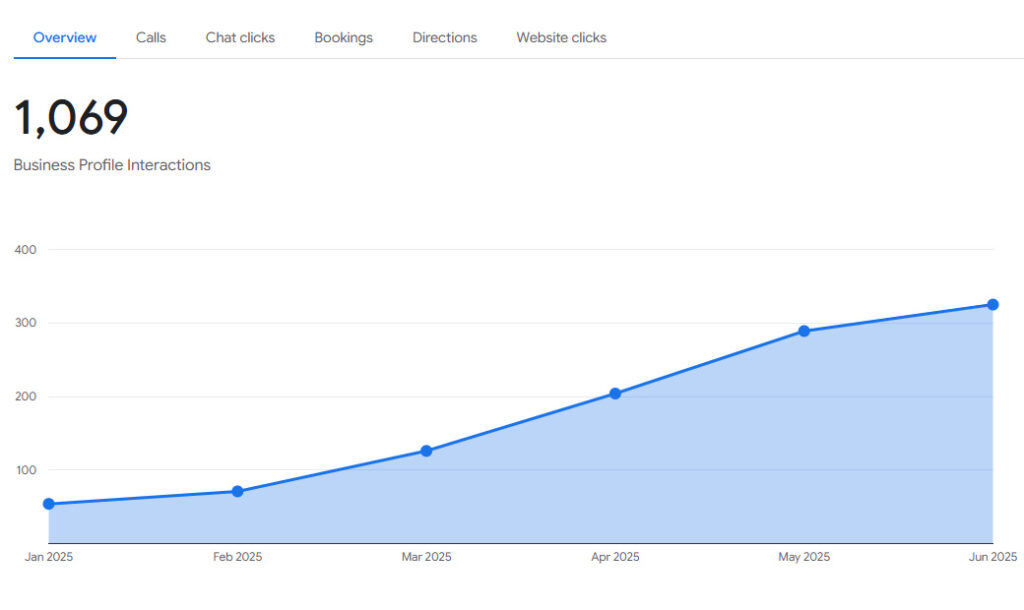1024x610 pixels.
Task: Click the 400 y-axis label
Action: (x=26, y=250)
